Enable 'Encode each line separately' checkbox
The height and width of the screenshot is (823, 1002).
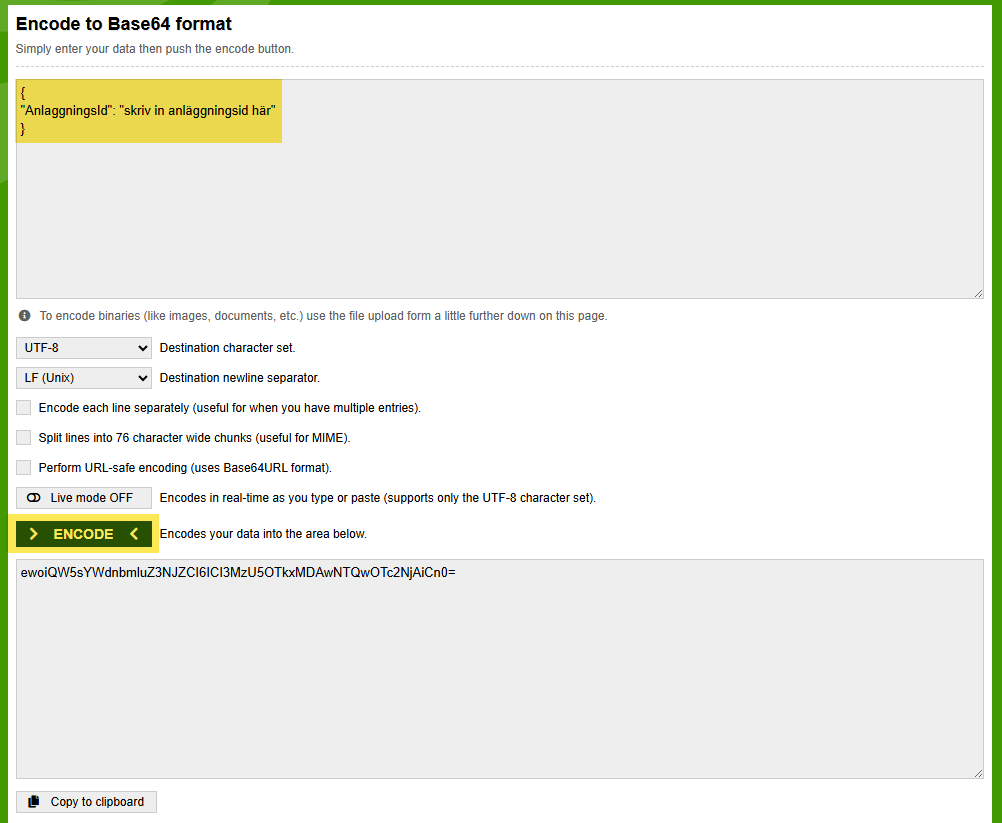point(24,408)
